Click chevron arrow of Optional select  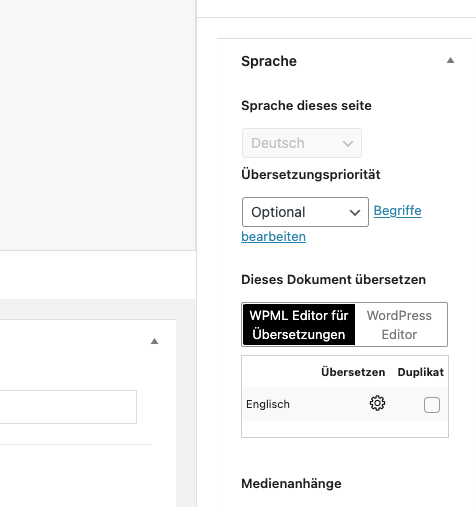coord(355,213)
